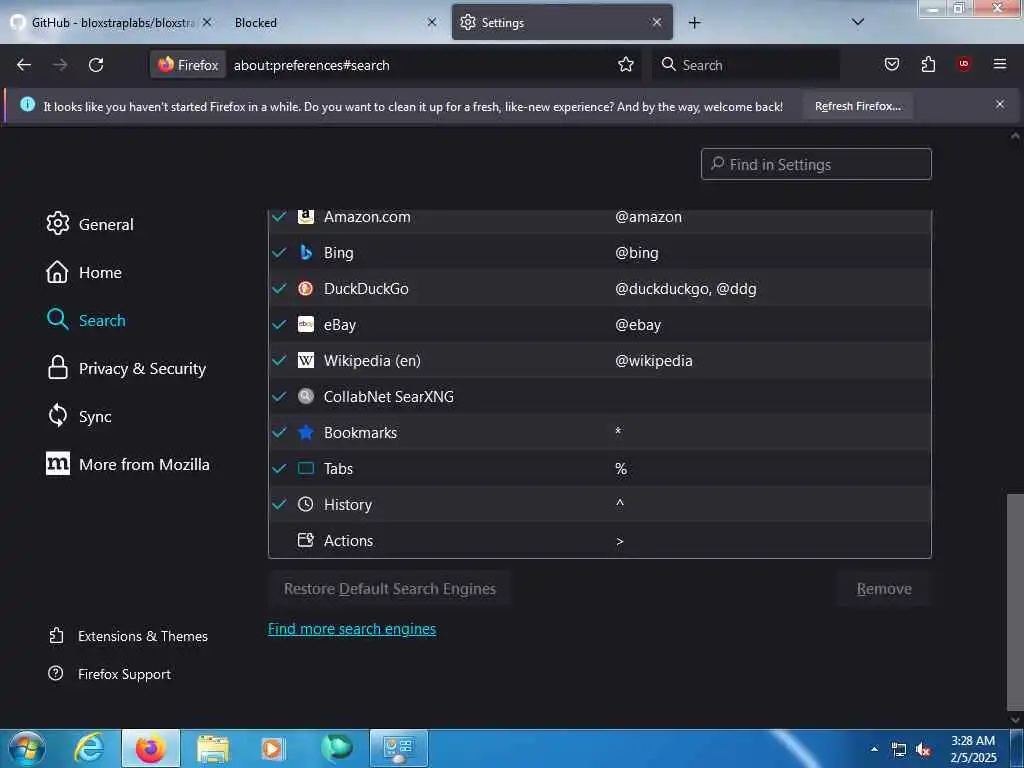Open the Firefox application menu
Viewport: 1024px width, 768px height.
point(1000,64)
